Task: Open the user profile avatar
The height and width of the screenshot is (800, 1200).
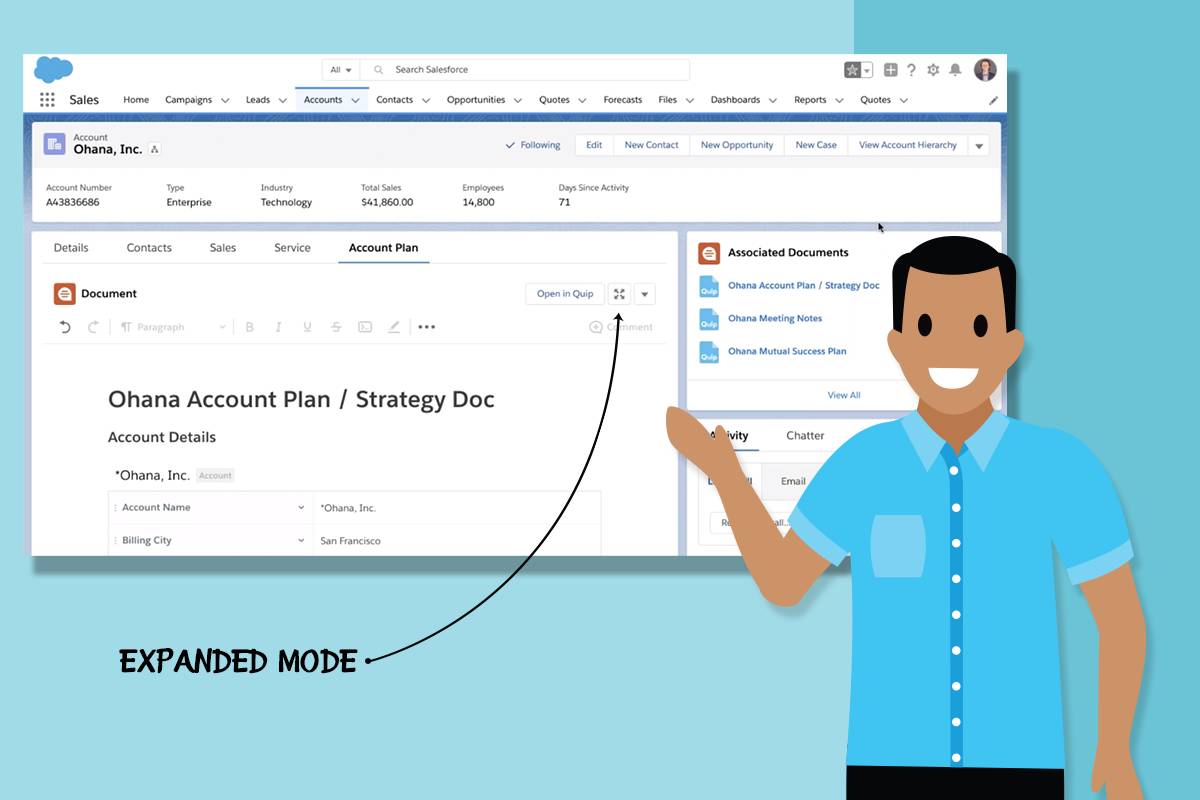Action: click(x=985, y=70)
